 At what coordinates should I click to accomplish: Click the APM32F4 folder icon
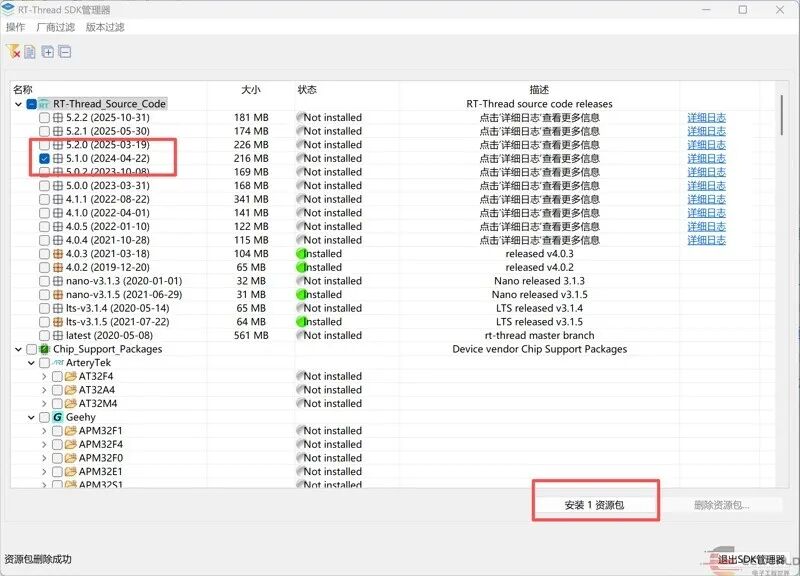click(70, 444)
